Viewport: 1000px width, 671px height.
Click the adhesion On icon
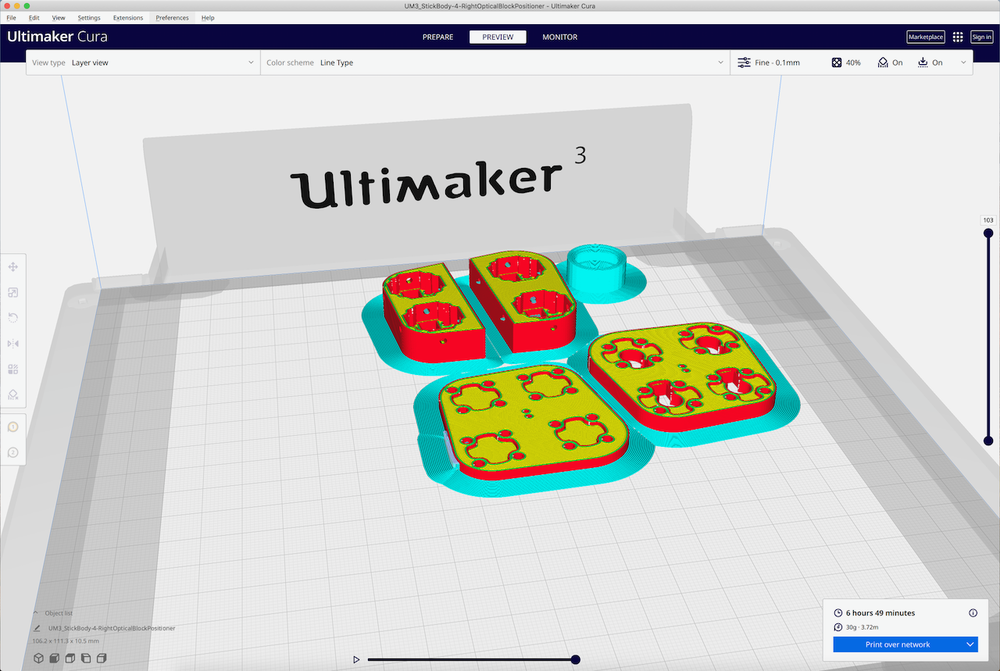pos(922,63)
